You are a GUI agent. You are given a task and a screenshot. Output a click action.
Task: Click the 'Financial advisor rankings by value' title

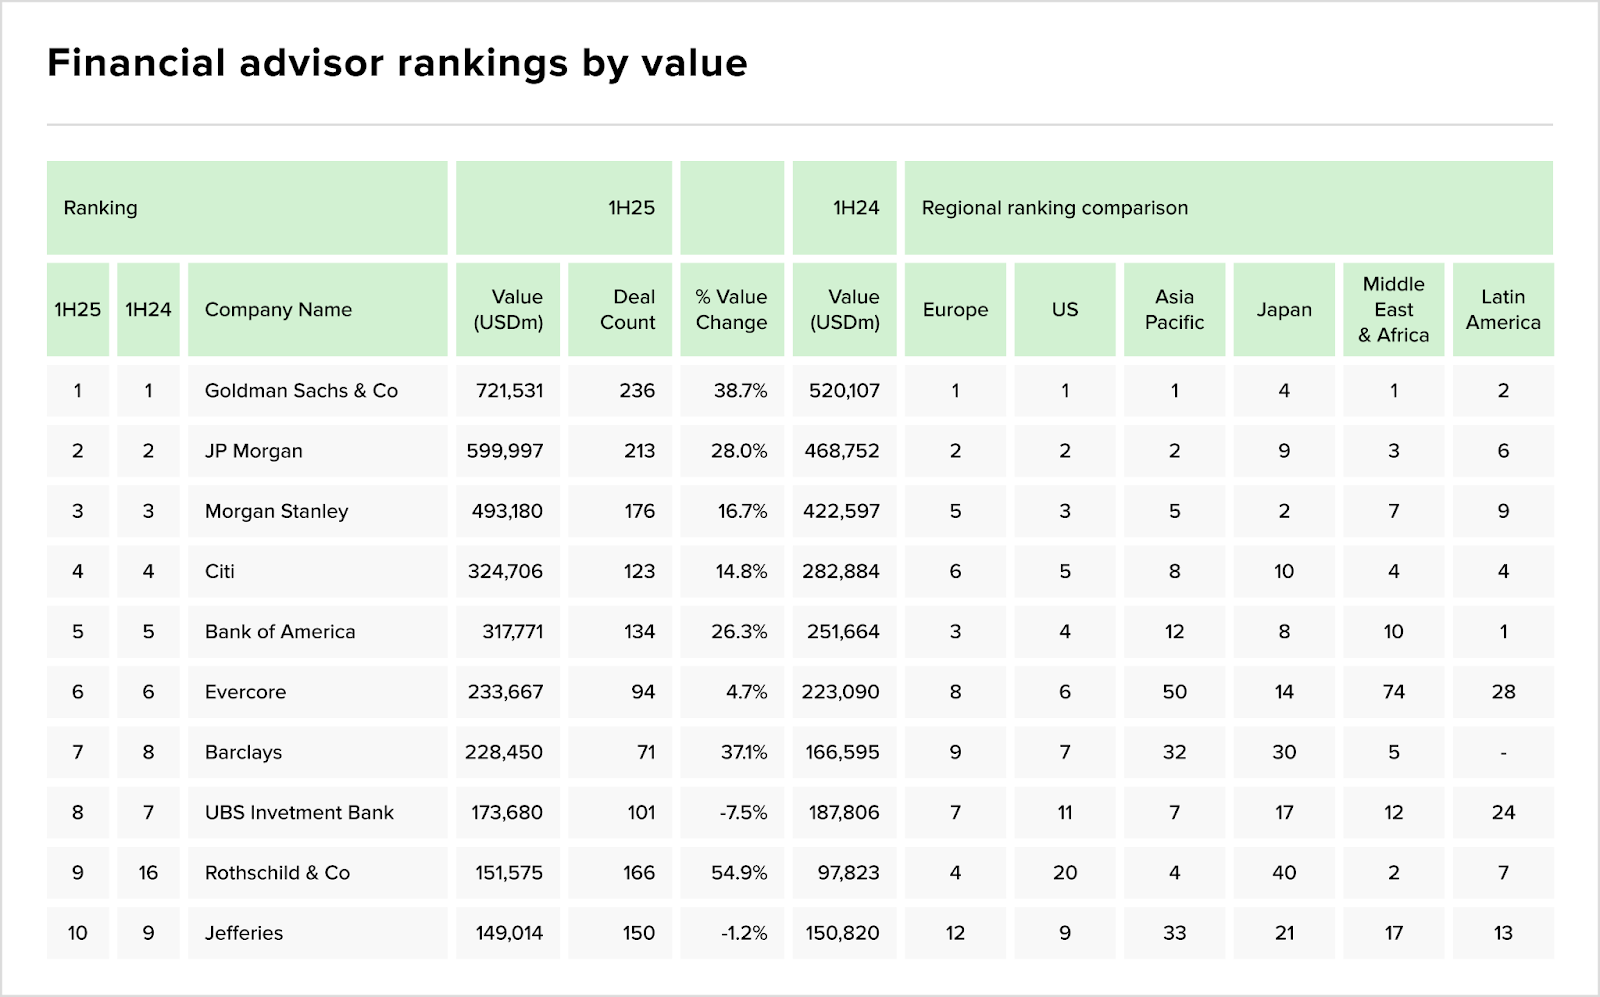click(x=397, y=63)
